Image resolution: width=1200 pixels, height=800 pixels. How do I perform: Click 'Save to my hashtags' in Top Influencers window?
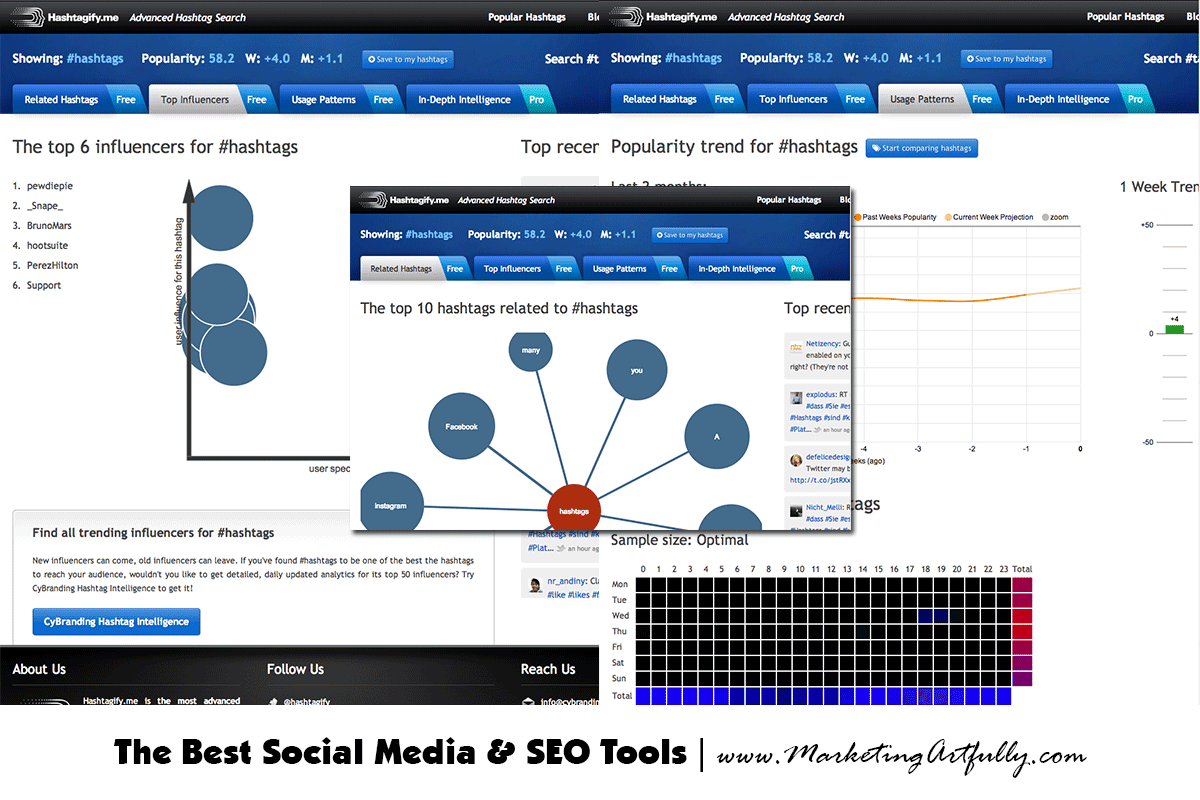coord(408,59)
